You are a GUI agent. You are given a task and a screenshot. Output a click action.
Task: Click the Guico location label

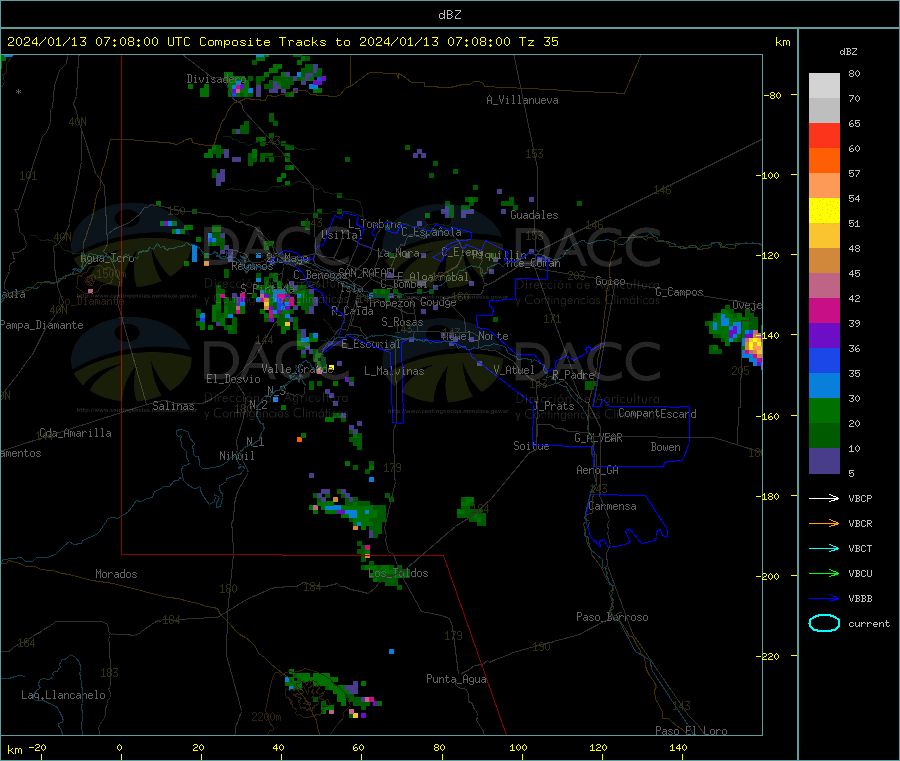click(x=610, y=281)
